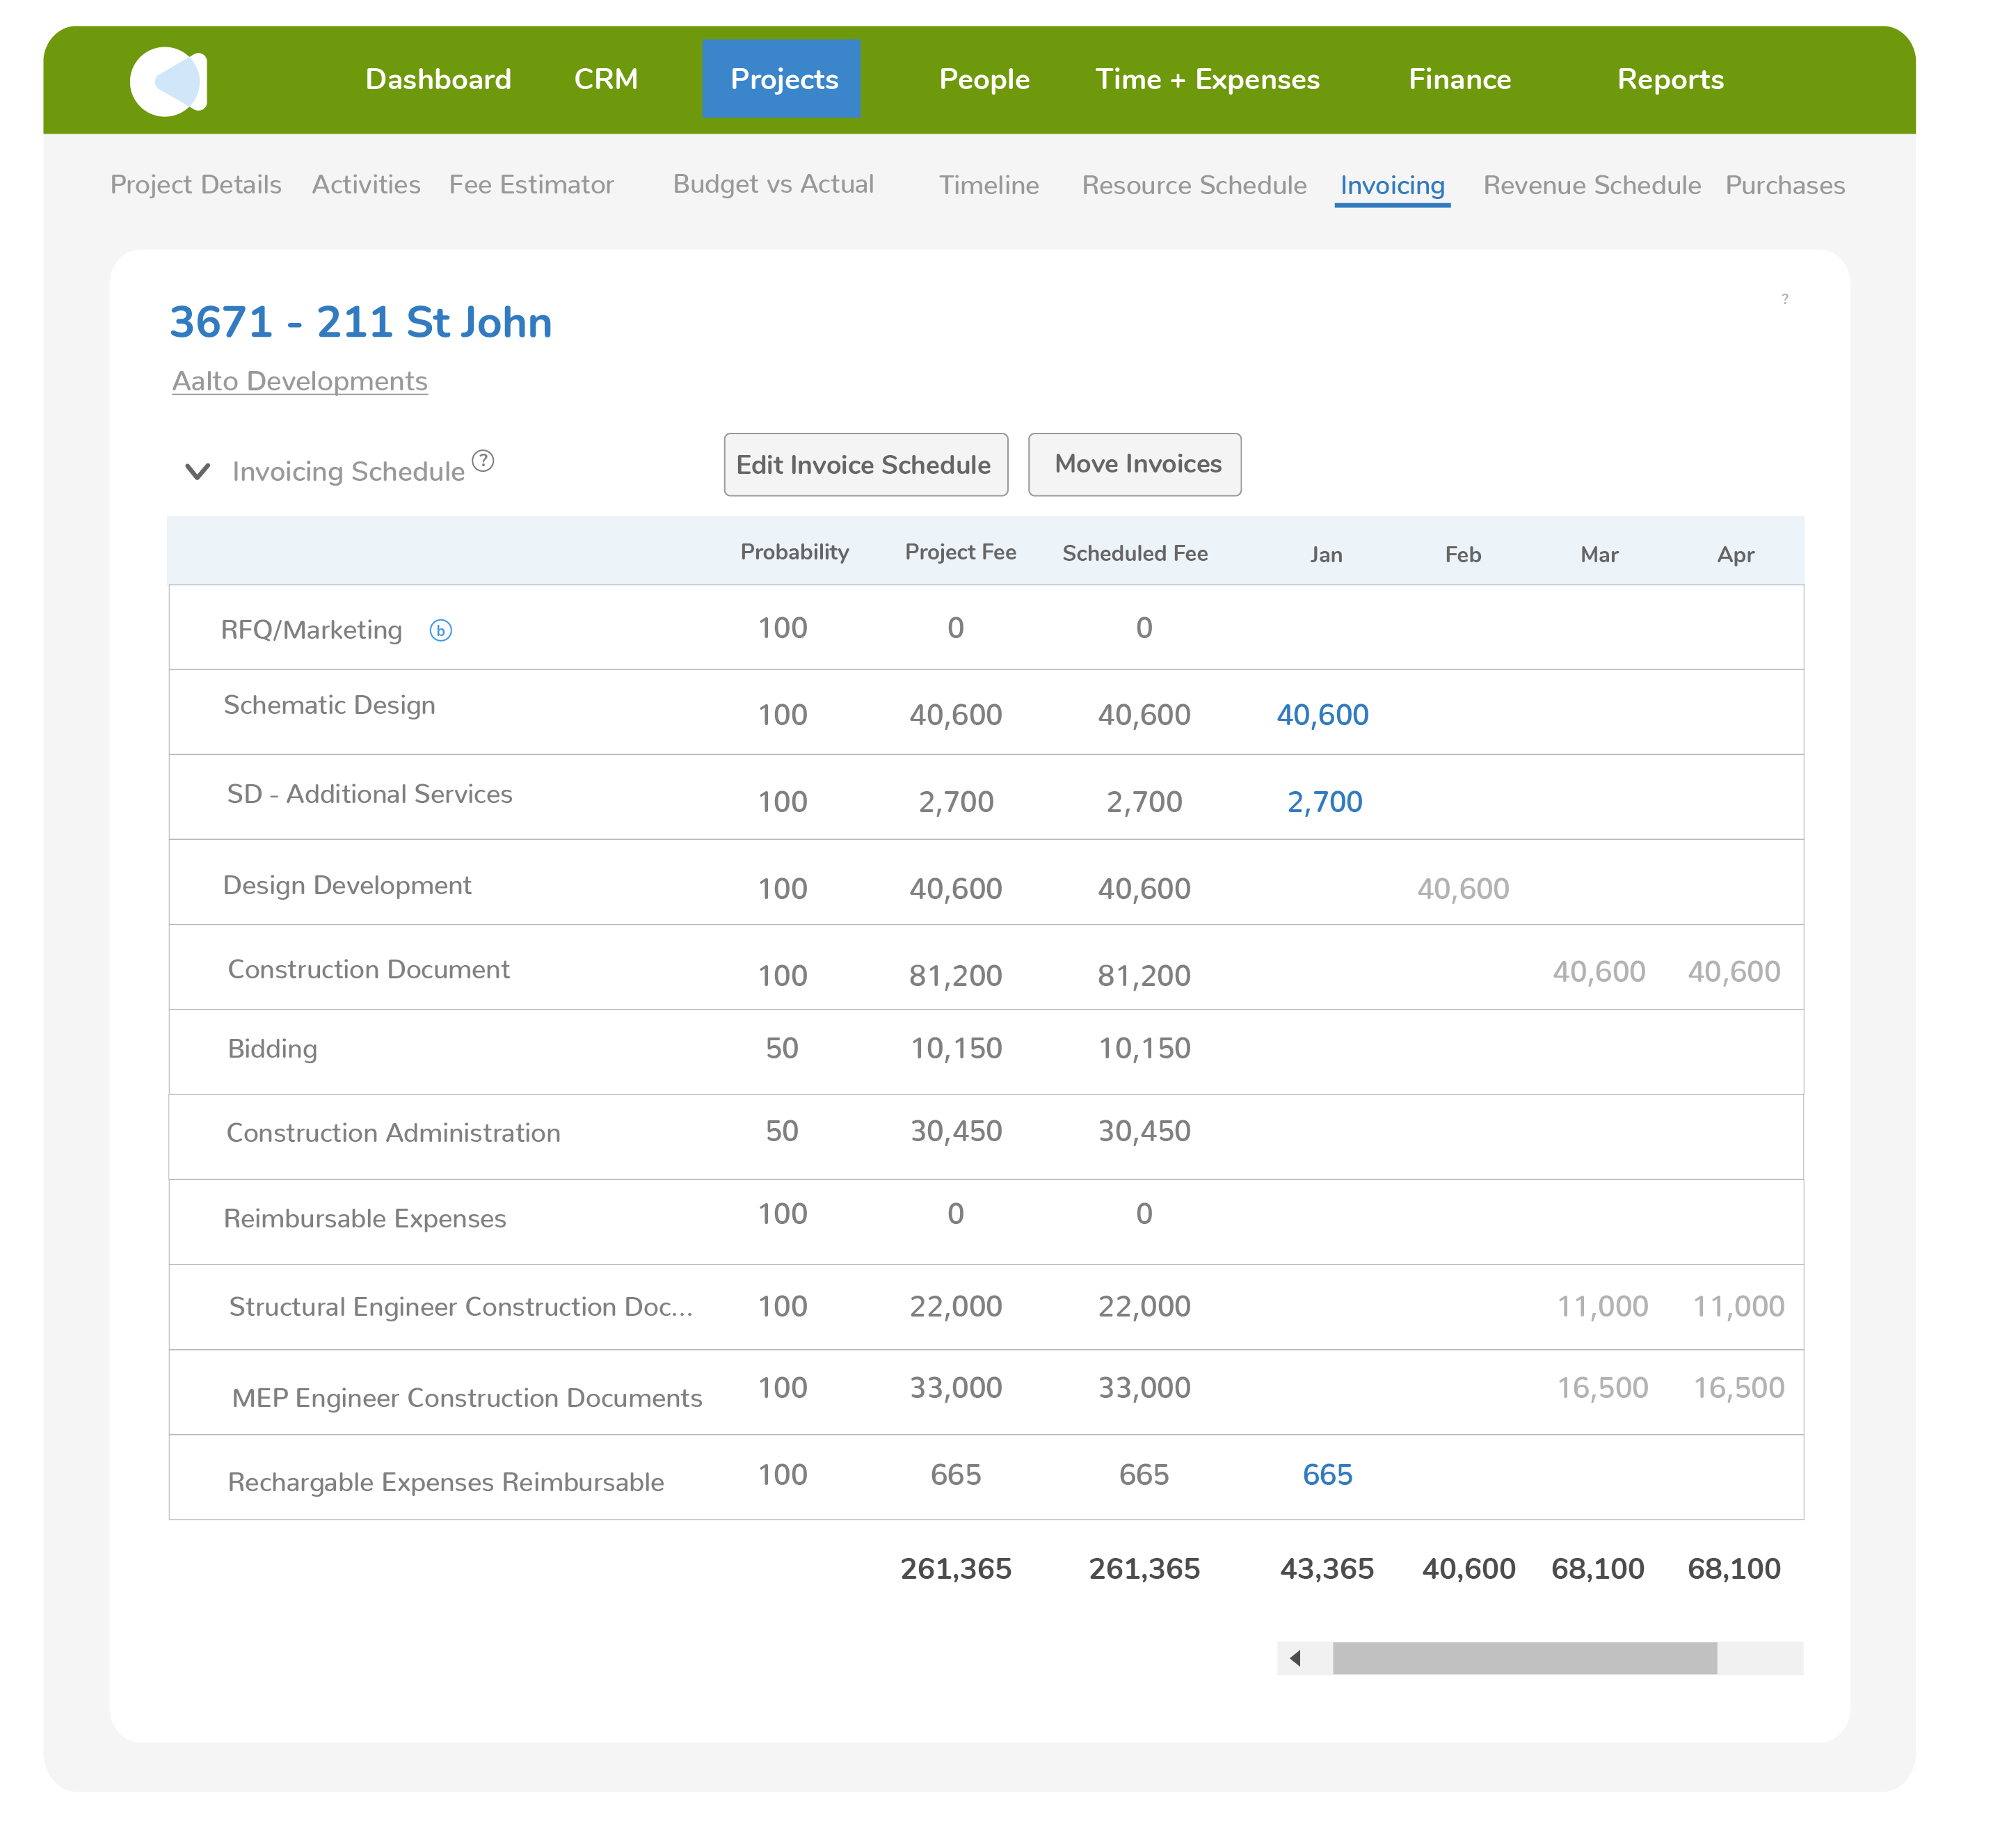The image size is (2016, 1837).
Task: Click left arrow of horizontal scrollbar
Action: (x=1296, y=1658)
